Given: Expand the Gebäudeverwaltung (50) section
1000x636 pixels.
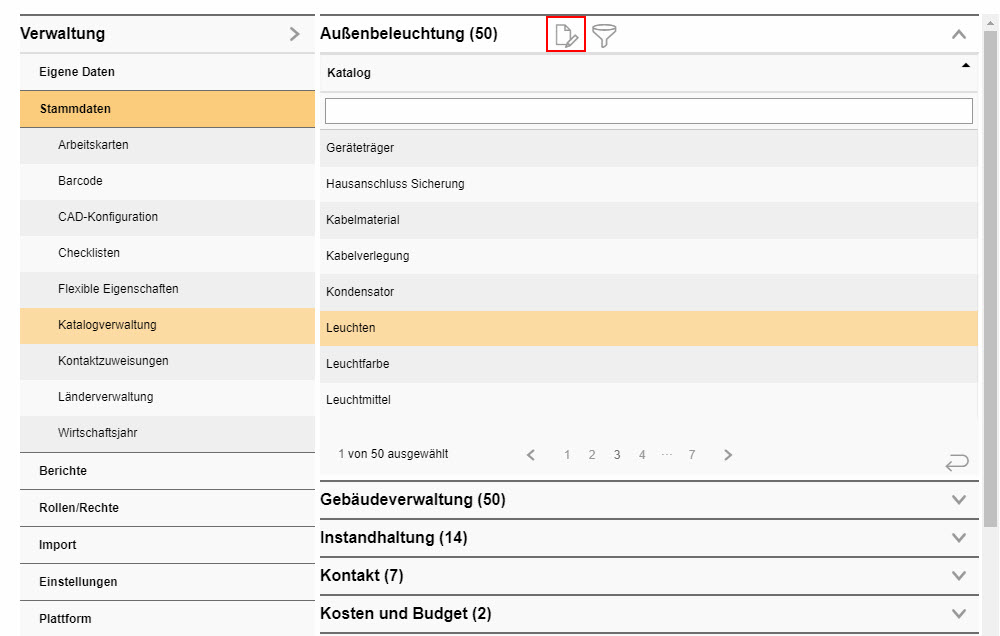Looking at the screenshot, I should point(958,499).
